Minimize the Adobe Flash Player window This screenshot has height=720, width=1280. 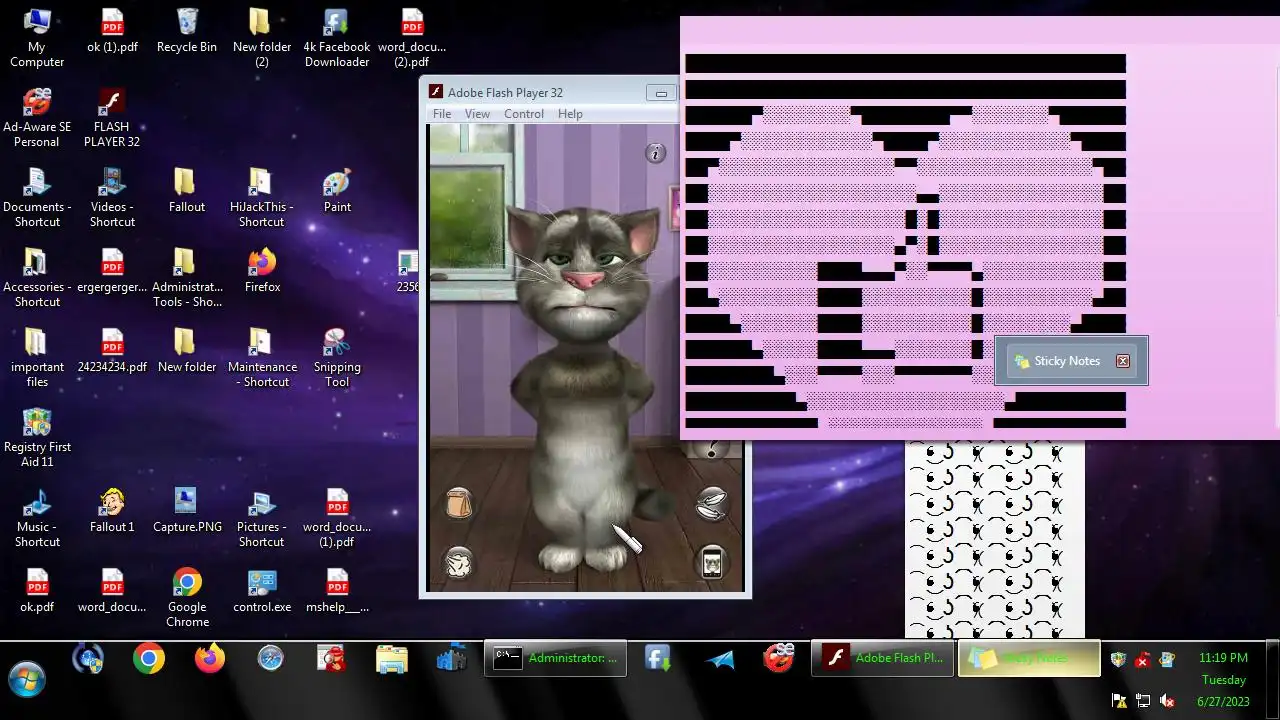coord(661,93)
